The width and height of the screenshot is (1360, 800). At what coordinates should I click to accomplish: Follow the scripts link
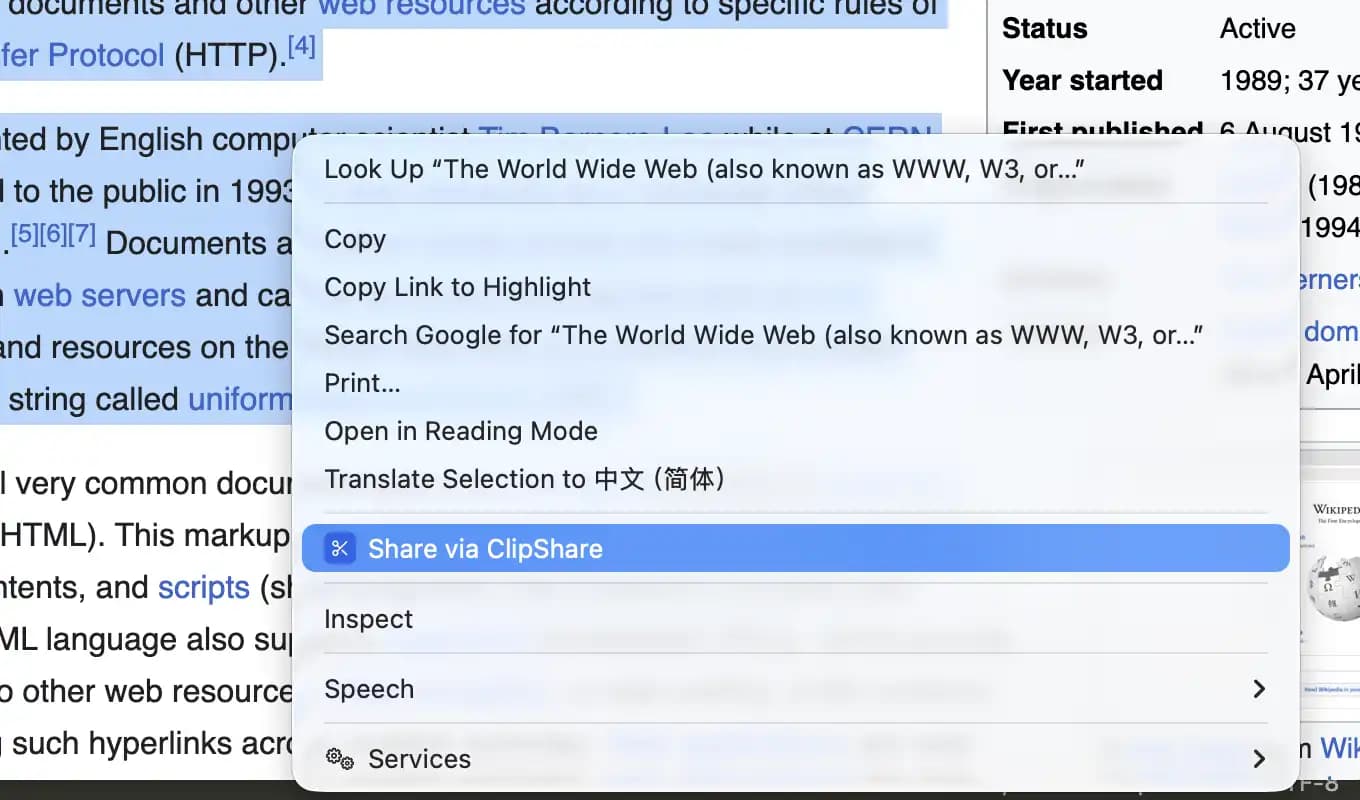(204, 587)
